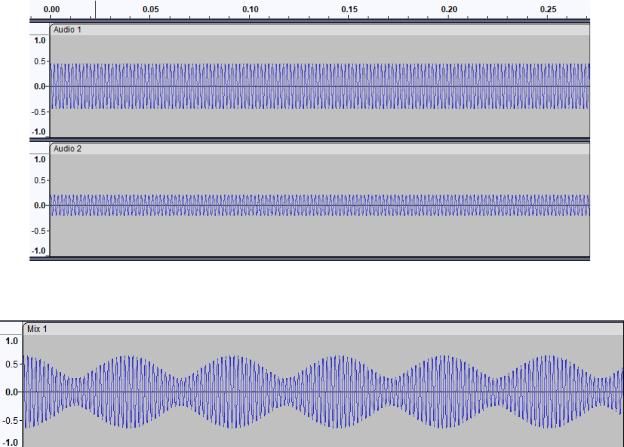Click the 1.0 label on Audio 2 scale

click(x=39, y=159)
